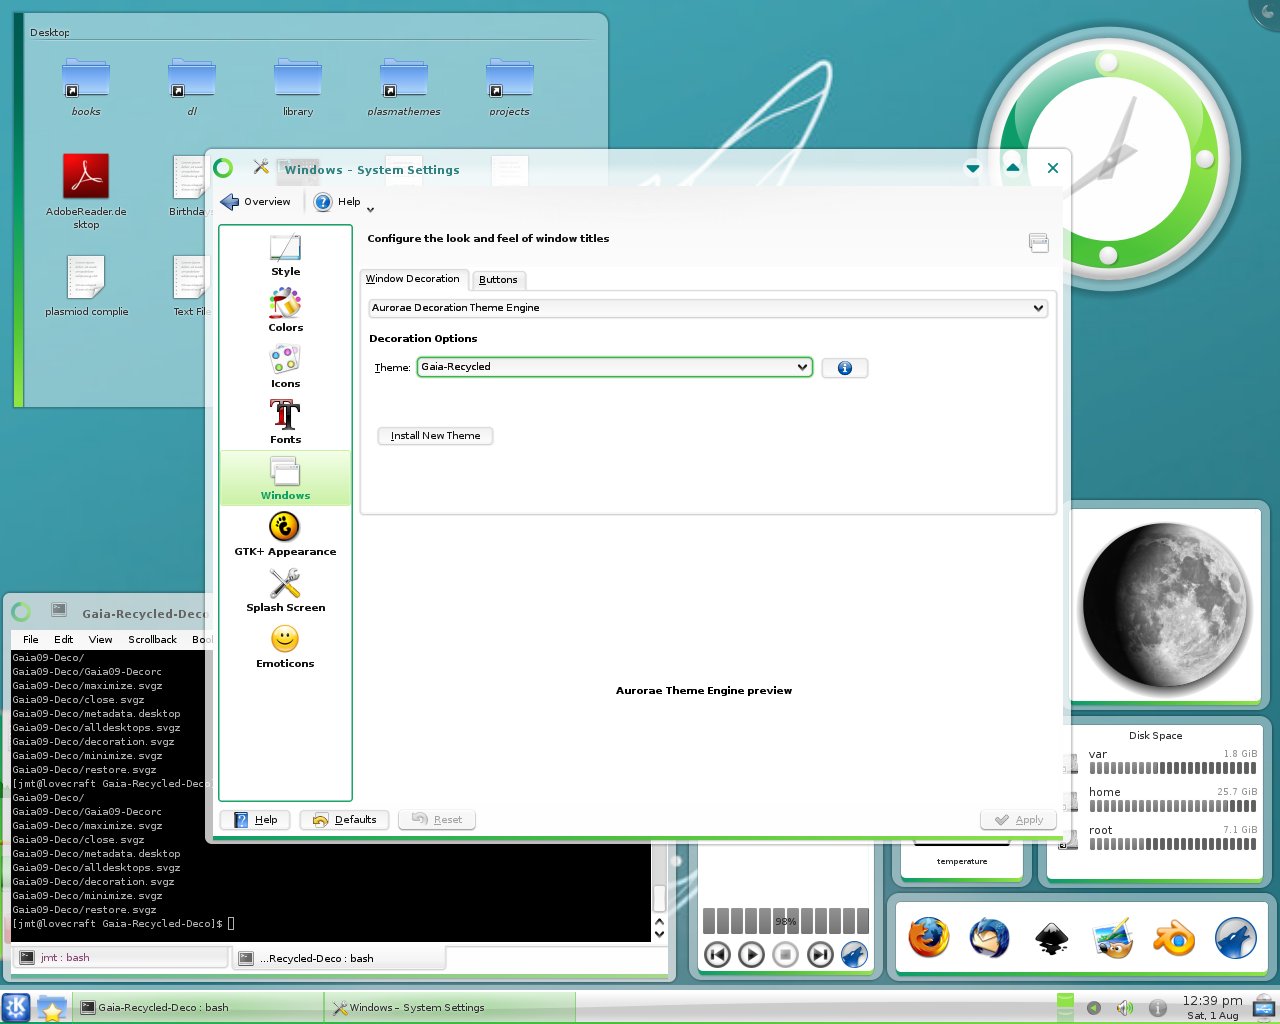The width and height of the screenshot is (1280, 1024).
Task: Click the Defaults button
Action: tap(345, 820)
